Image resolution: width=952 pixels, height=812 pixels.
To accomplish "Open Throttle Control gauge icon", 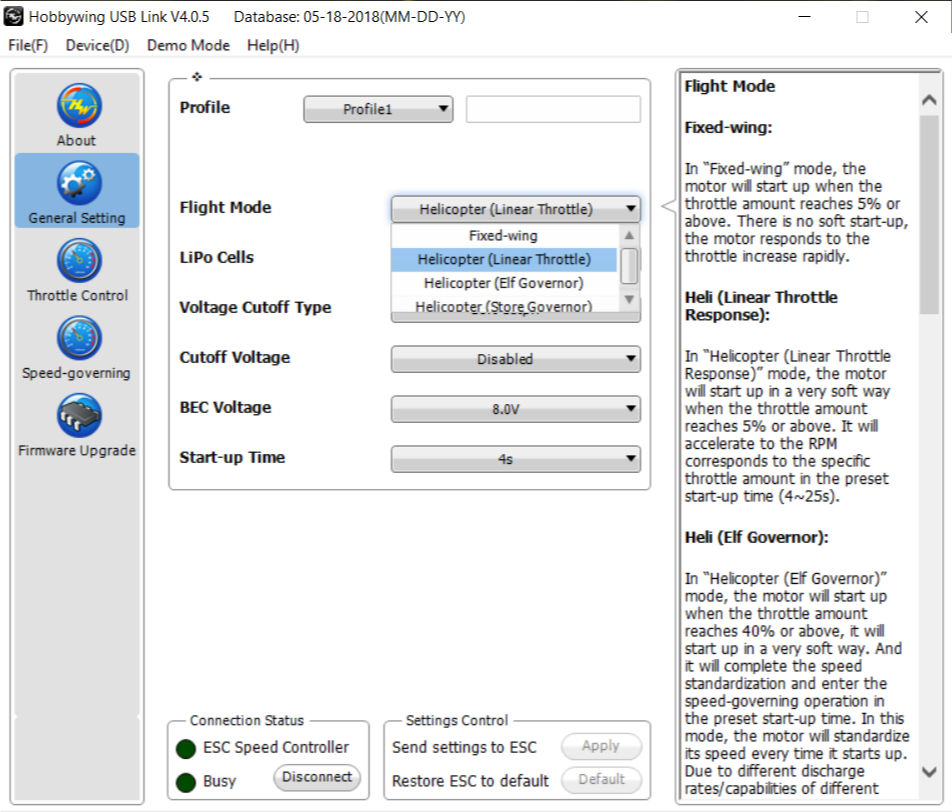I will click(x=79, y=261).
